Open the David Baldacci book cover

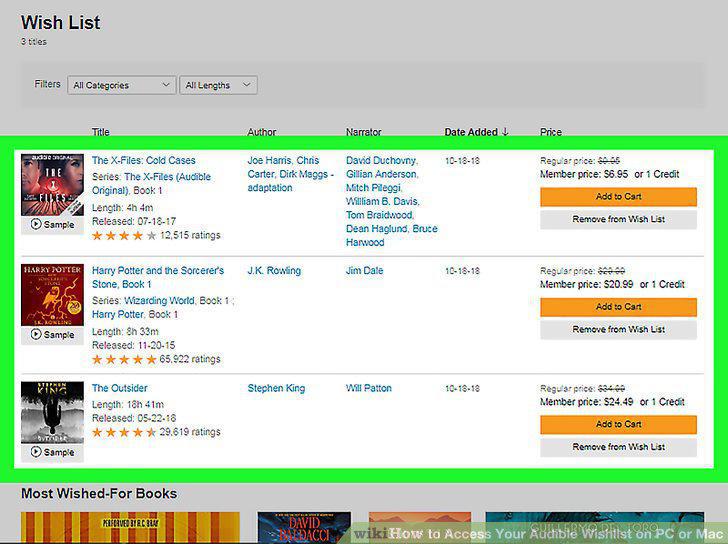(304, 527)
